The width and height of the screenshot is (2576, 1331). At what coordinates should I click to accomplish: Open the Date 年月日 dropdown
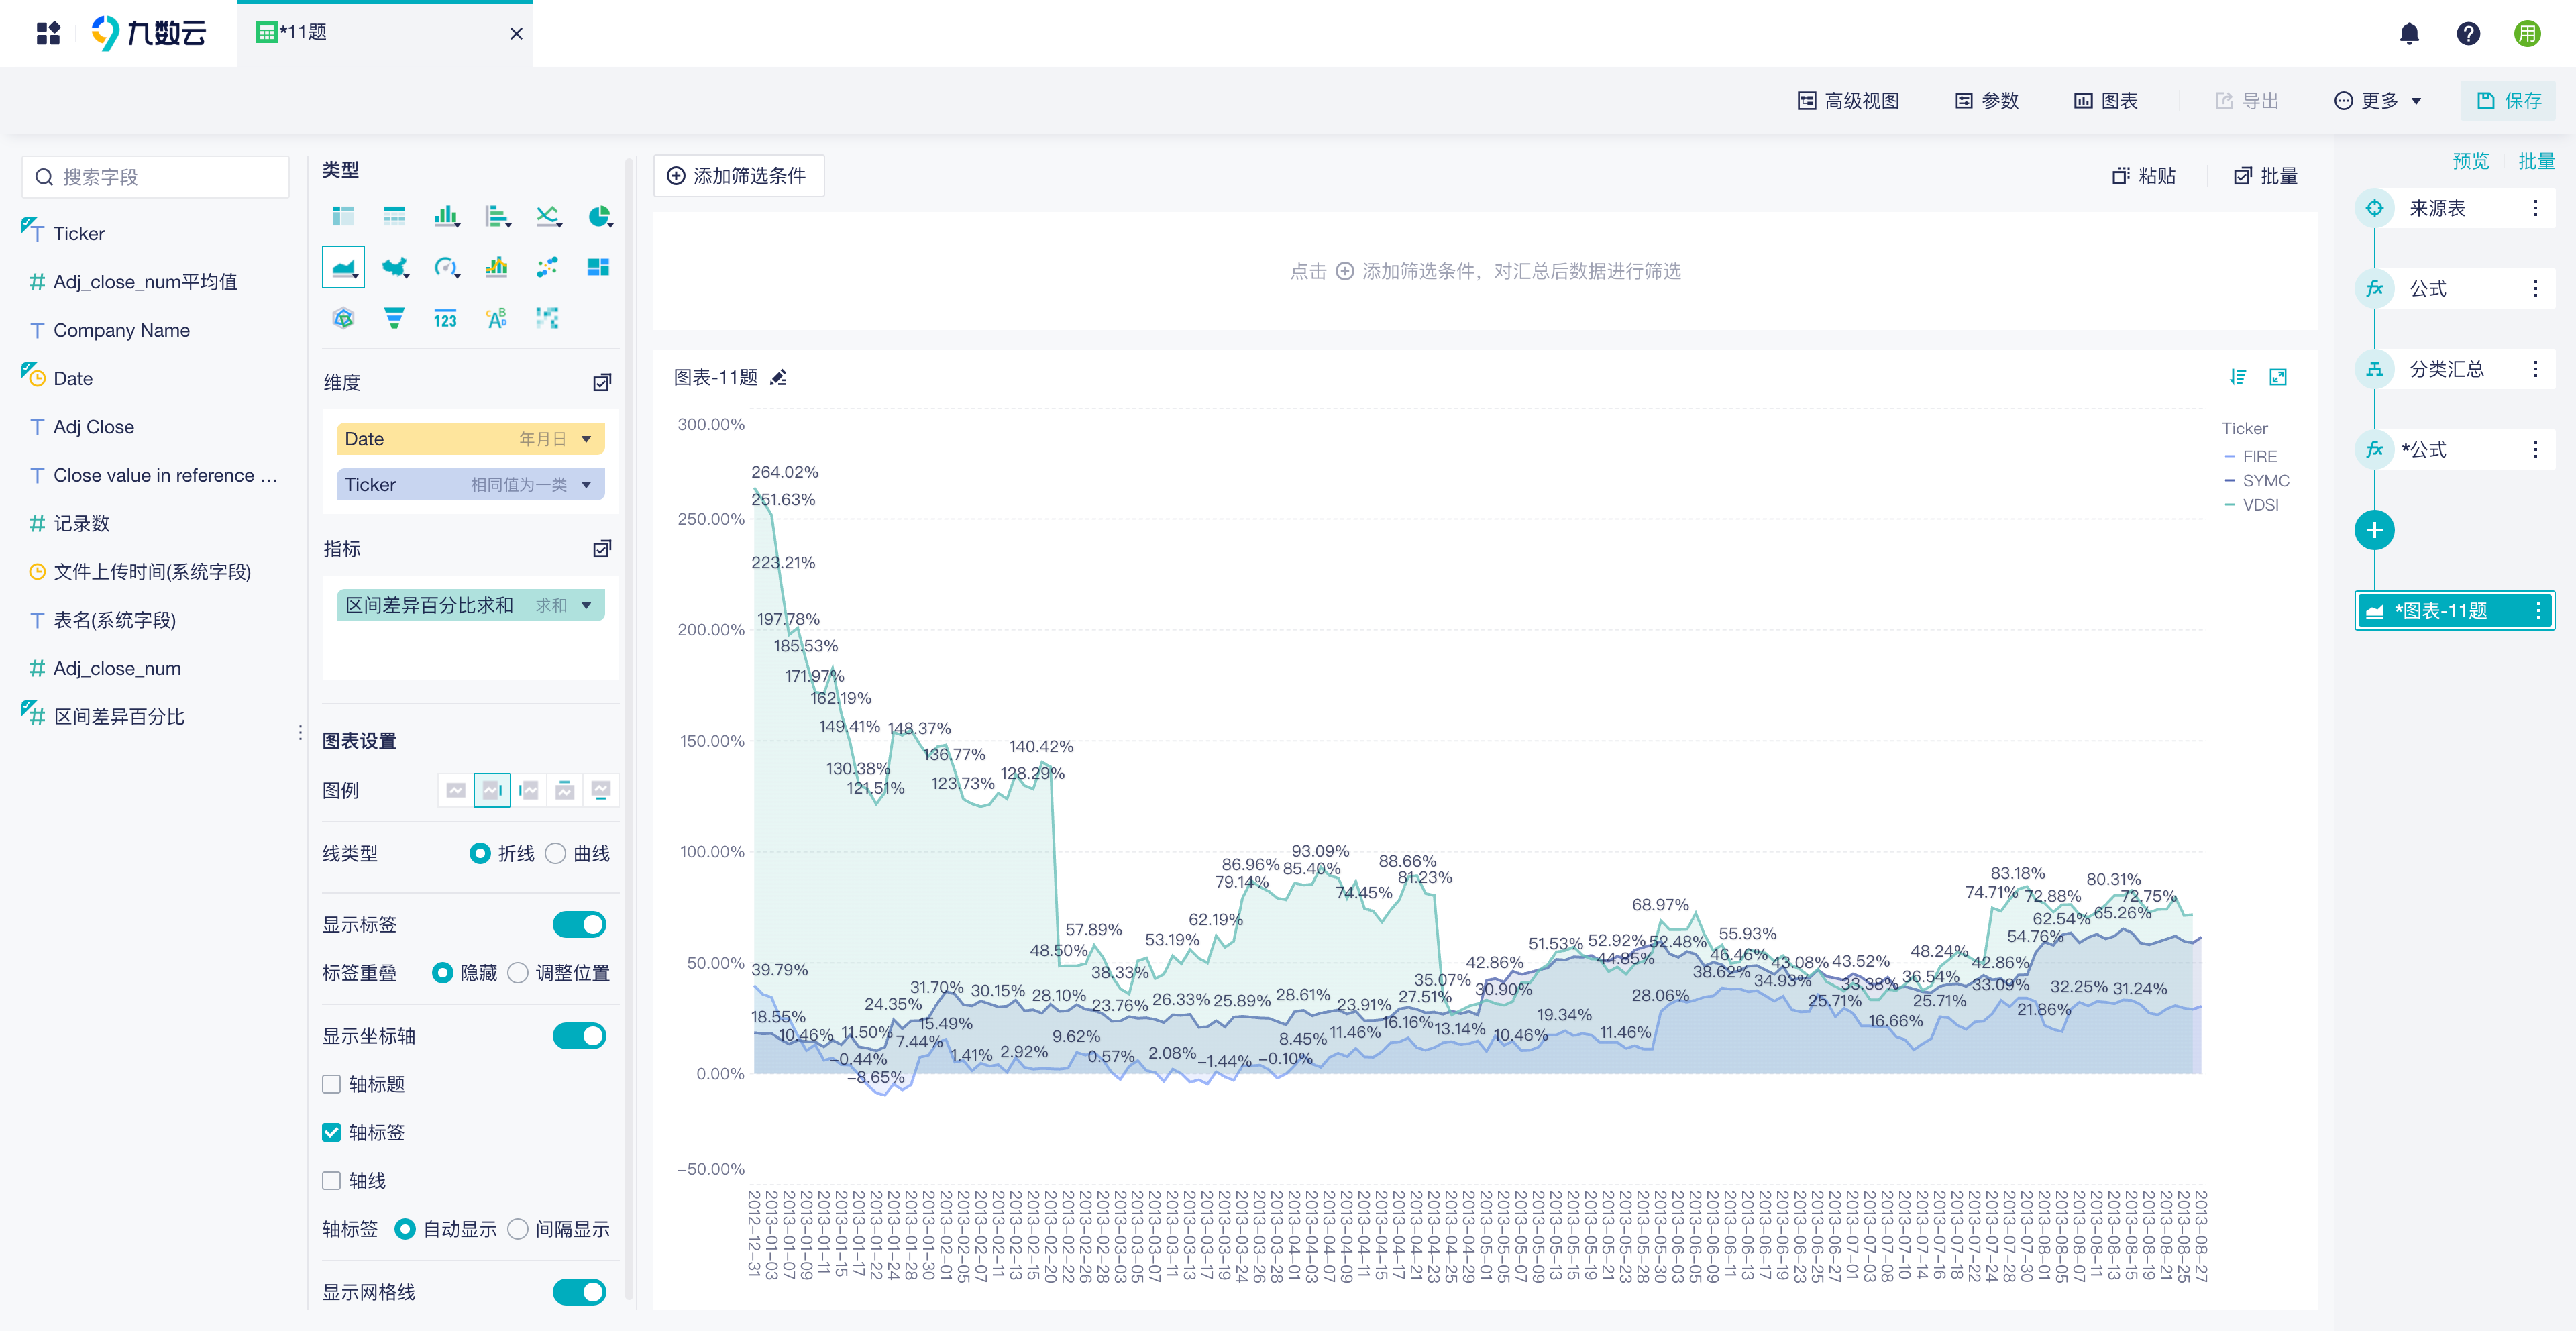click(586, 439)
